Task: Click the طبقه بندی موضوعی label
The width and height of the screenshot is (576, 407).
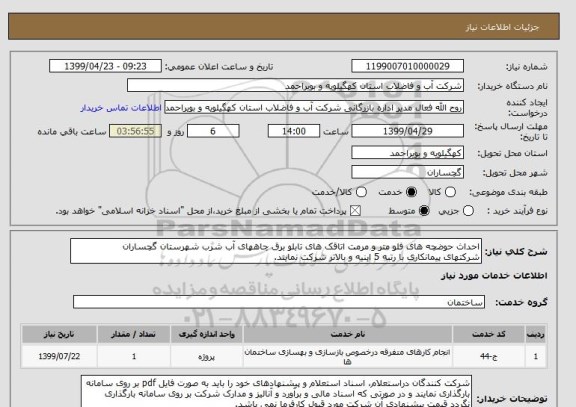Action: [508, 192]
